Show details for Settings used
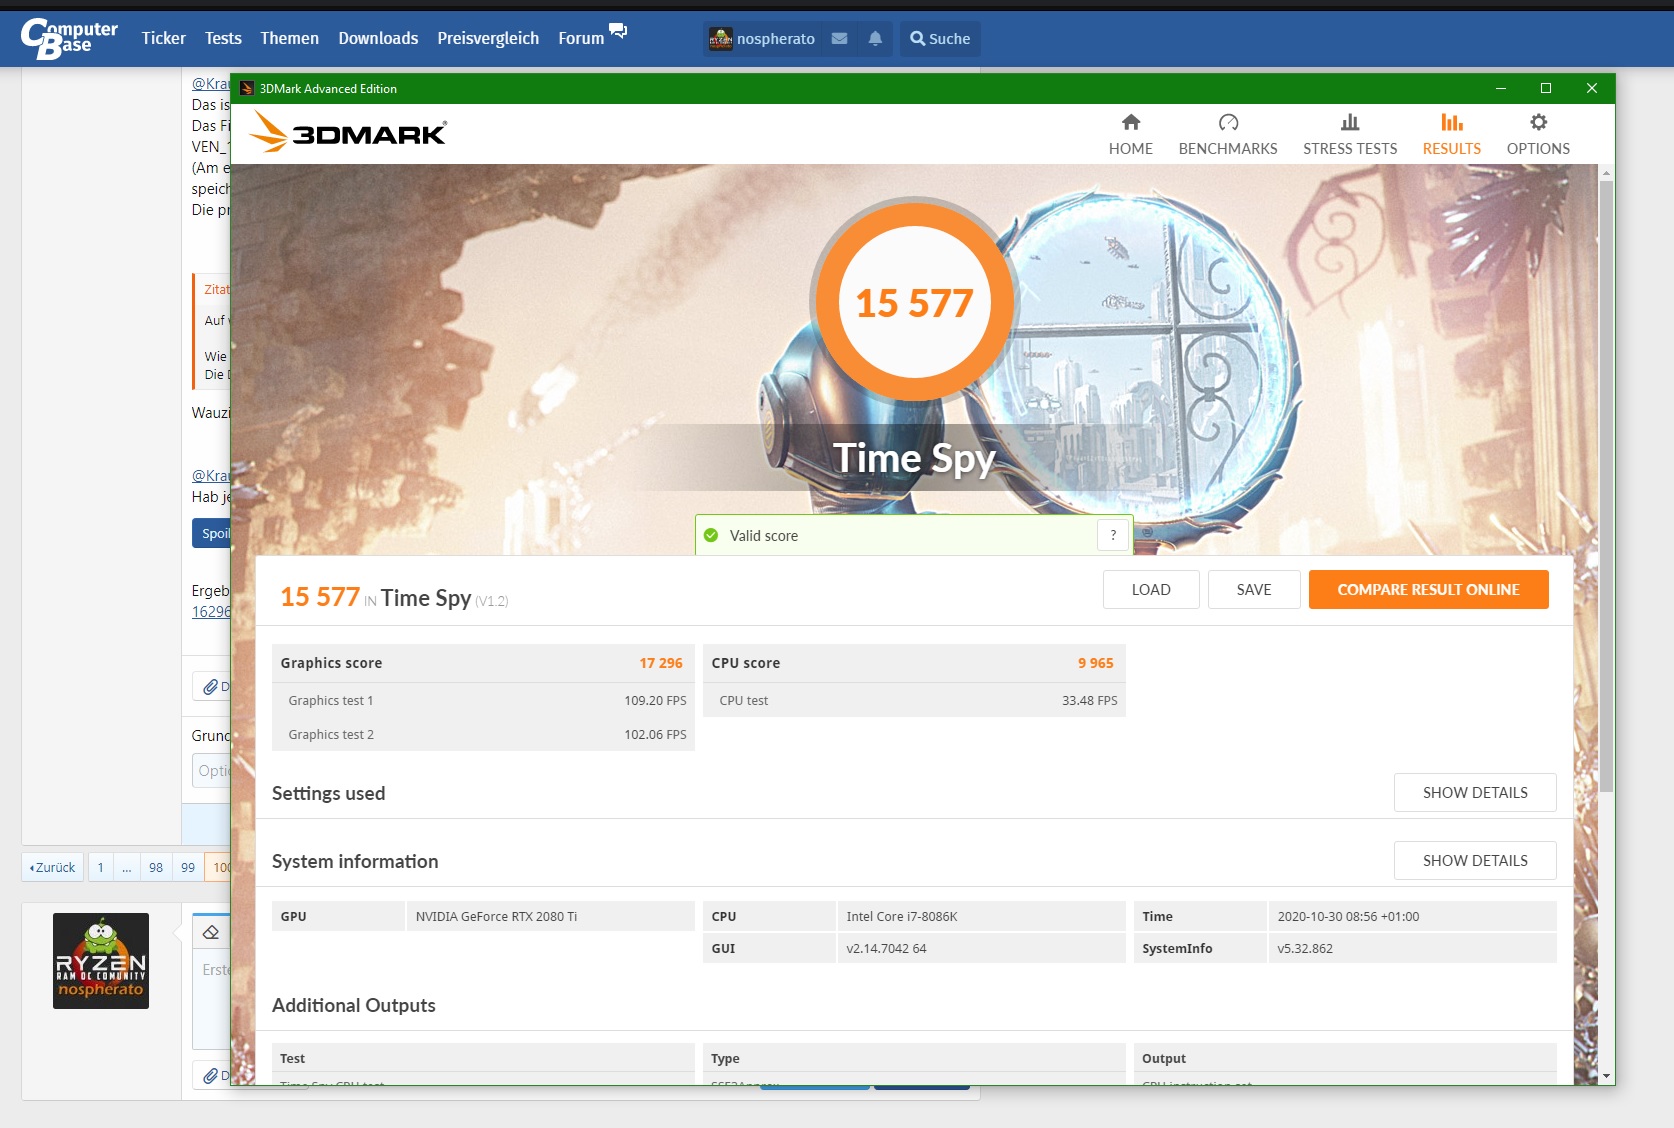The height and width of the screenshot is (1128, 1674). tap(1475, 792)
